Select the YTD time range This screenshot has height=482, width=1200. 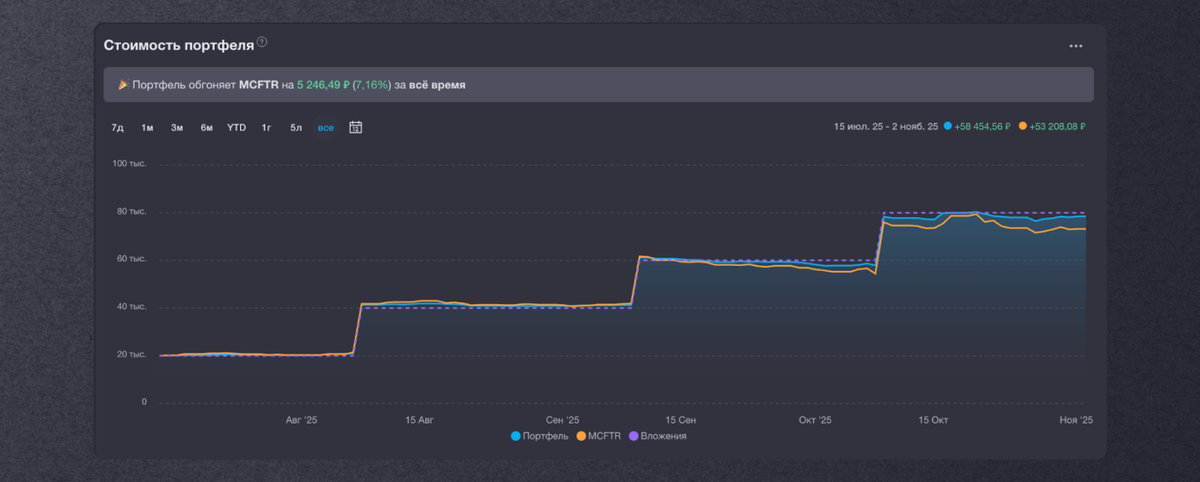click(236, 128)
